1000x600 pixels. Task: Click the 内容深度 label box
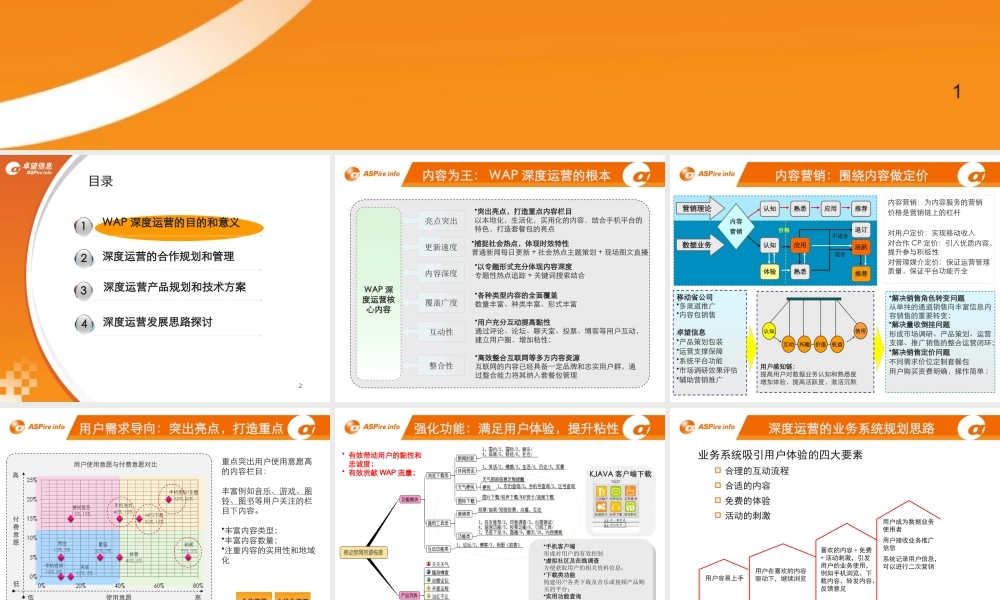[x=441, y=274]
